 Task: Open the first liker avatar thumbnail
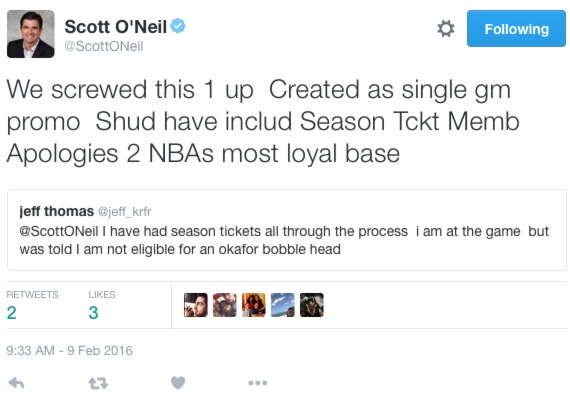196,305
